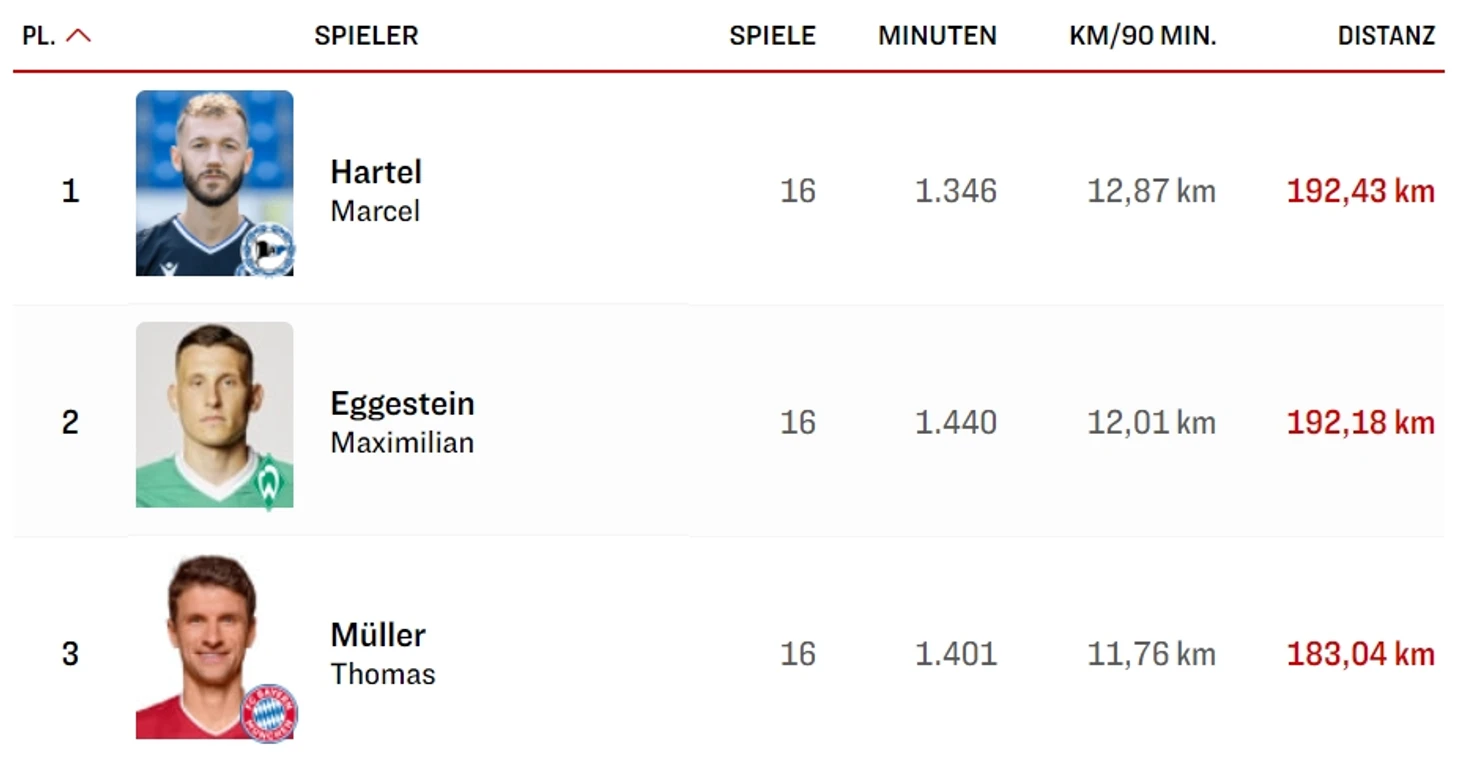The image size is (1460, 759).
Task: Sort by KM/90 MIN. column header
Action: point(1142,36)
